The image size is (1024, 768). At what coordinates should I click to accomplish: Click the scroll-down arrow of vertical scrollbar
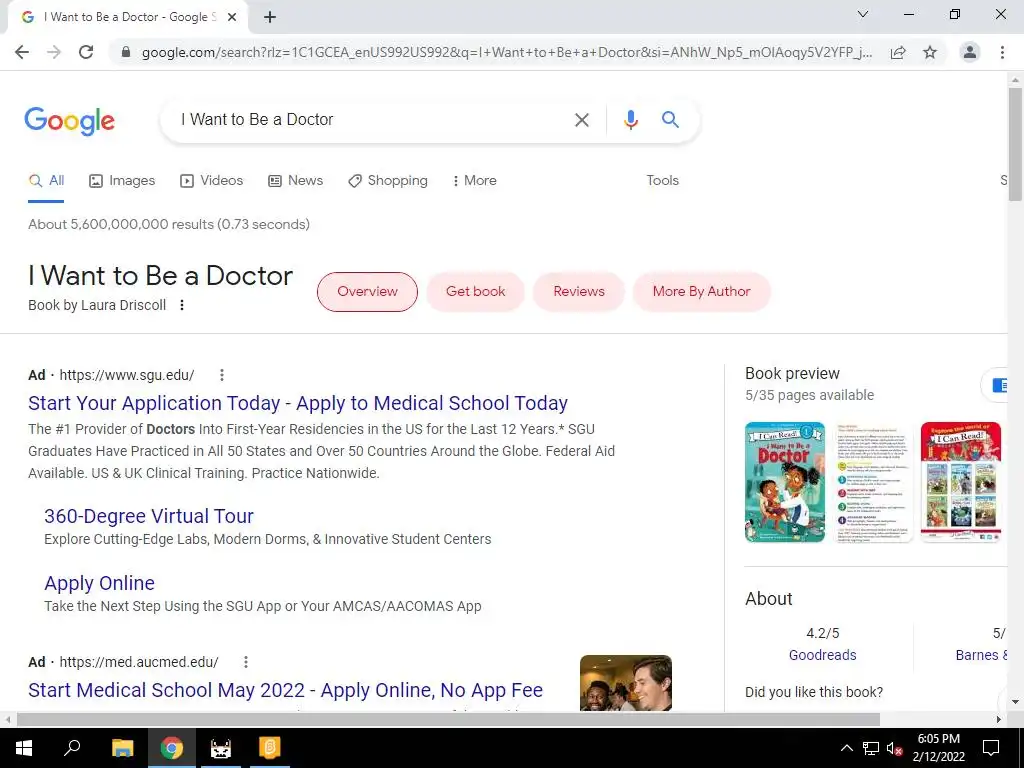(1015, 703)
